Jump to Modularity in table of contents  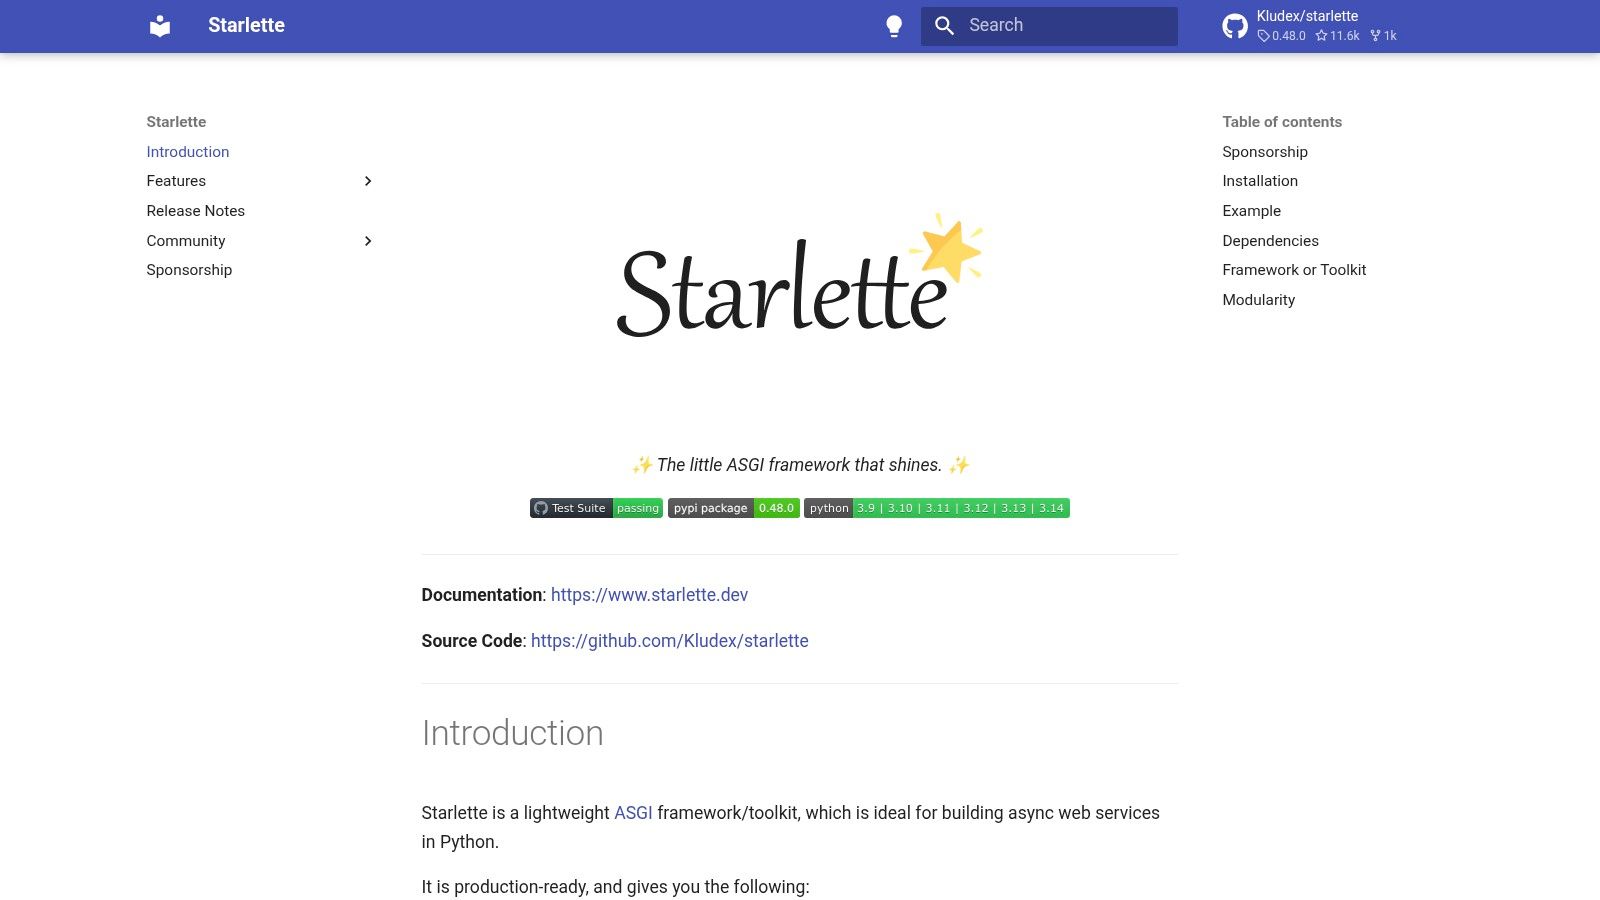[1258, 300]
